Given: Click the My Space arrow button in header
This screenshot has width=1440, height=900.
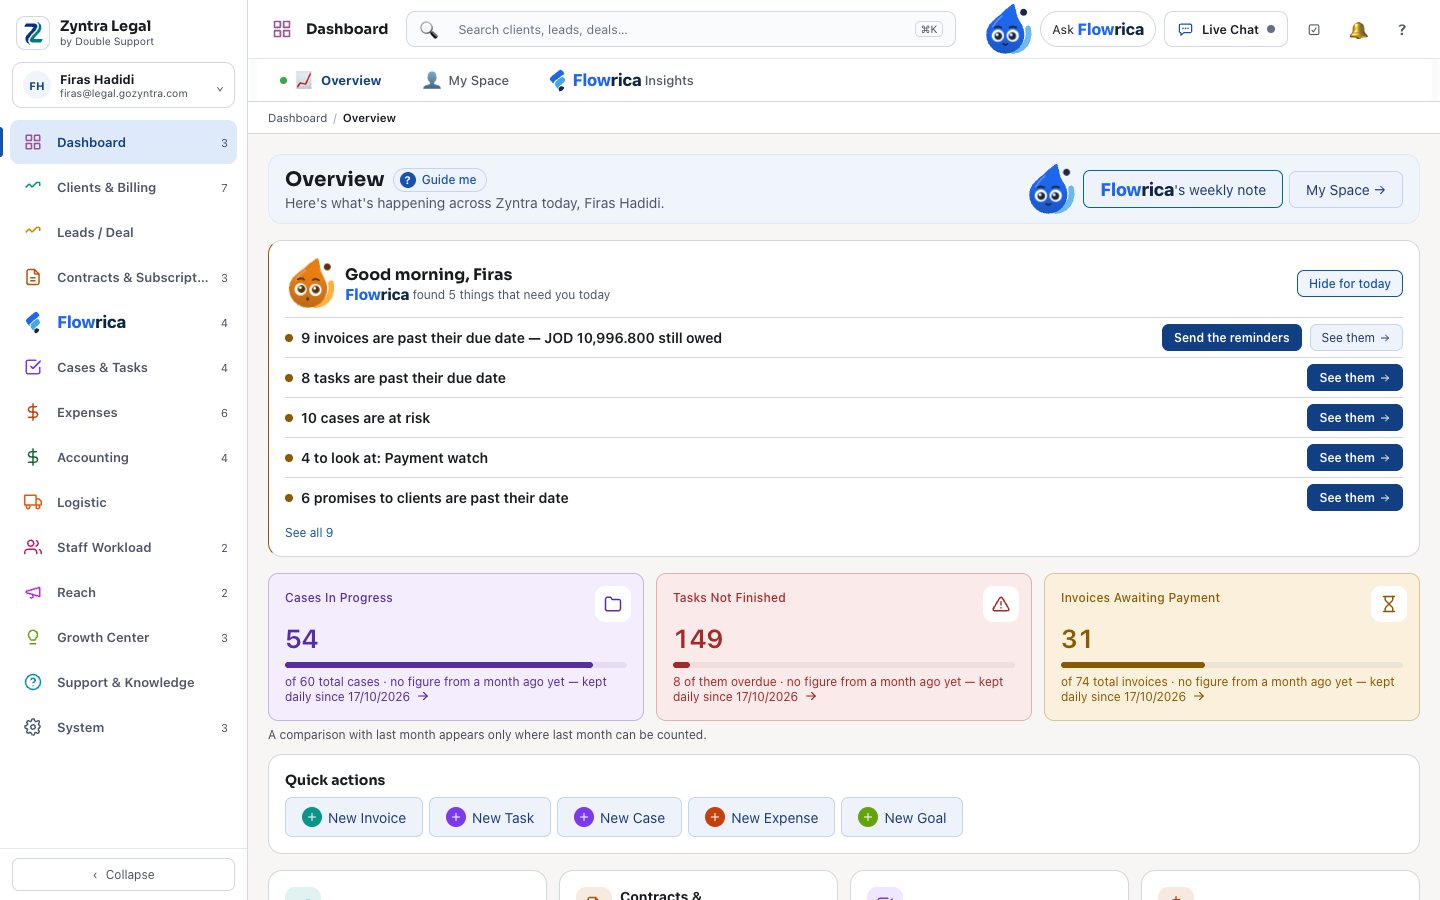Looking at the screenshot, I should point(1346,190).
